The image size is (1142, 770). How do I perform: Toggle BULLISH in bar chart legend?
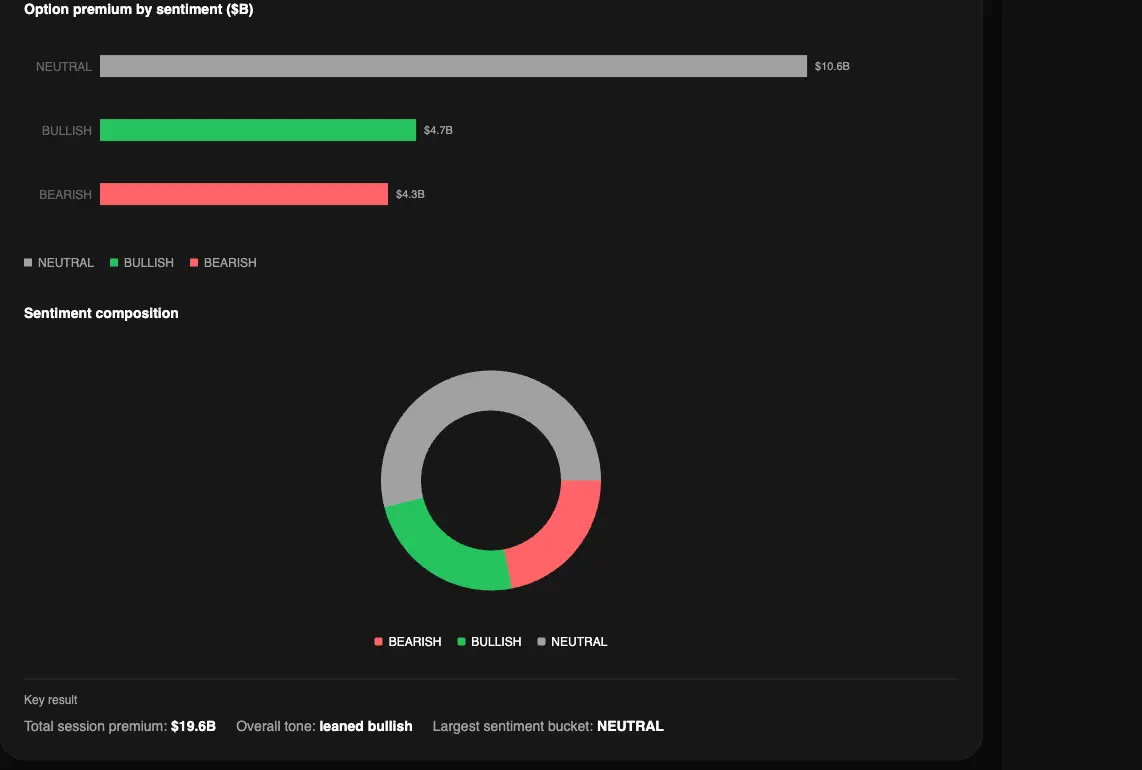tap(142, 263)
